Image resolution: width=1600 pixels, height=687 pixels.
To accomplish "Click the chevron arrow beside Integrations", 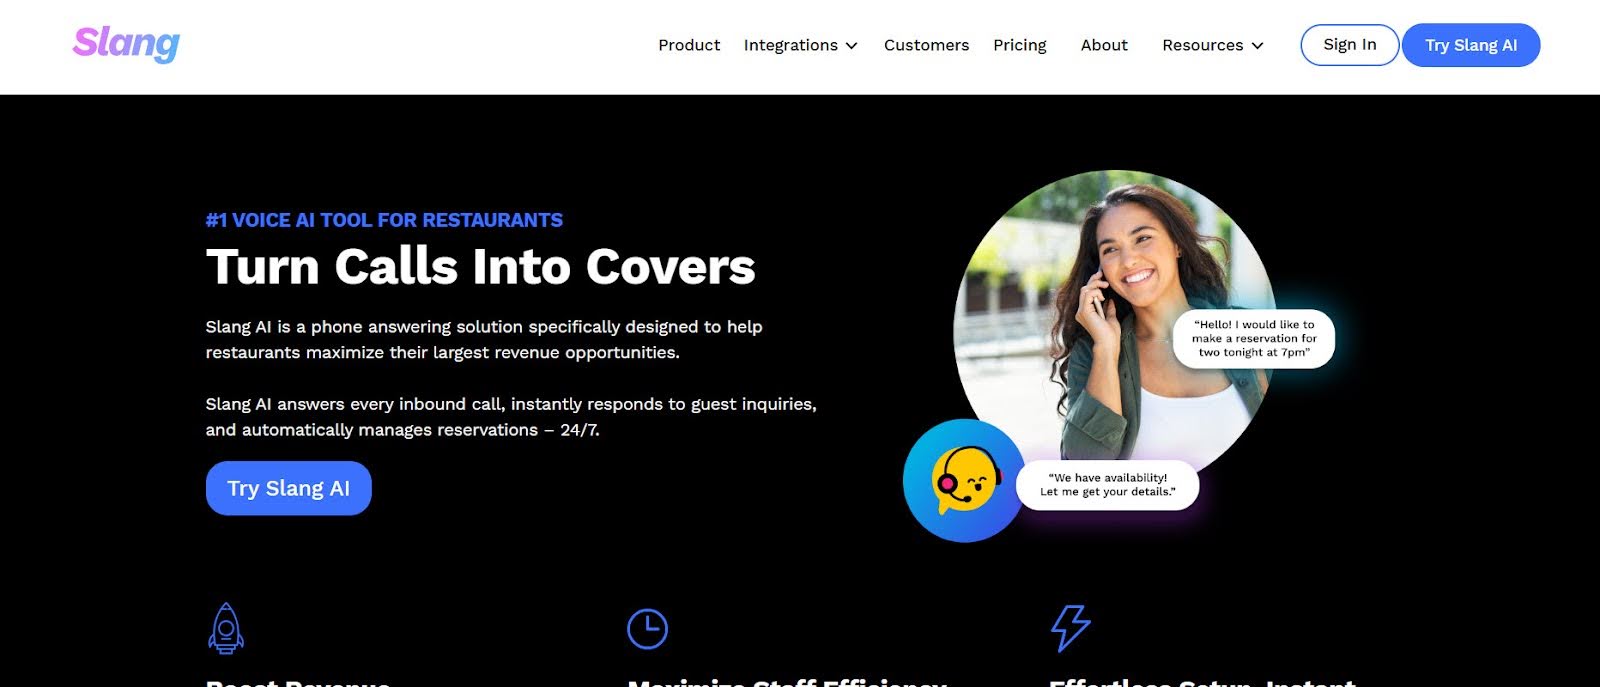I will (851, 46).
